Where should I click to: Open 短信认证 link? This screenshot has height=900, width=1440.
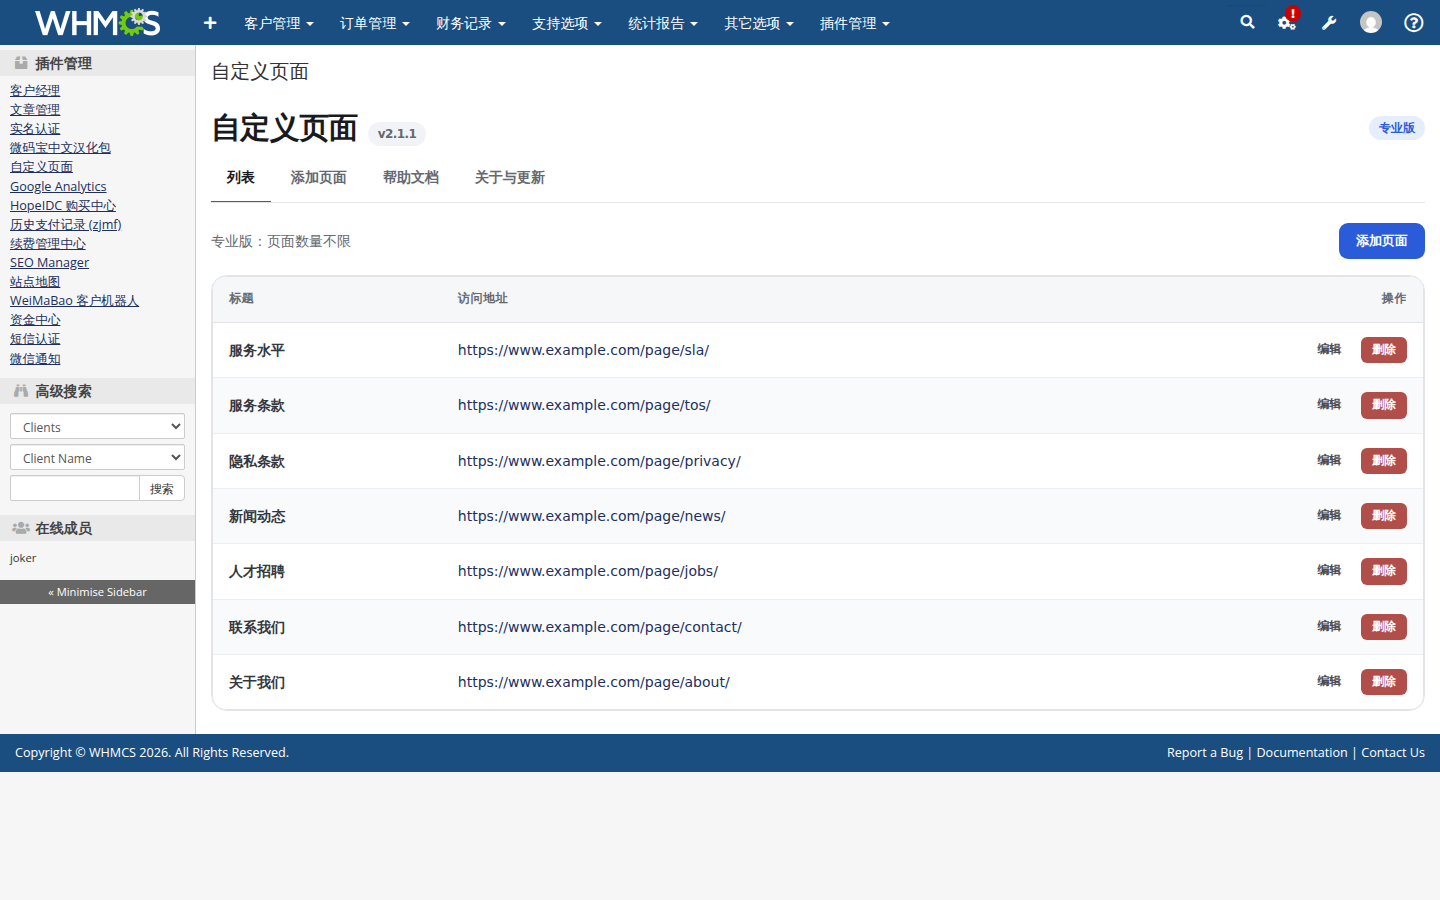tap(35, 339)
